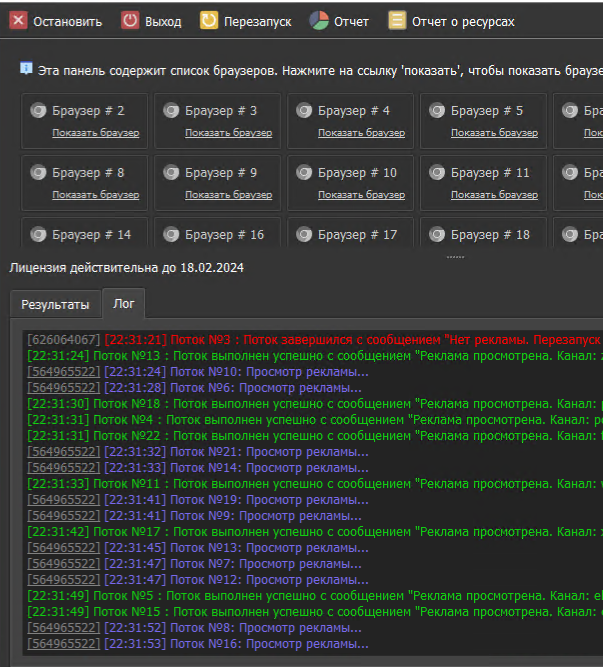This screenshot has height=667, width=603.
Task: Open the Отчет pie chart icon
Action: (318, 21)
